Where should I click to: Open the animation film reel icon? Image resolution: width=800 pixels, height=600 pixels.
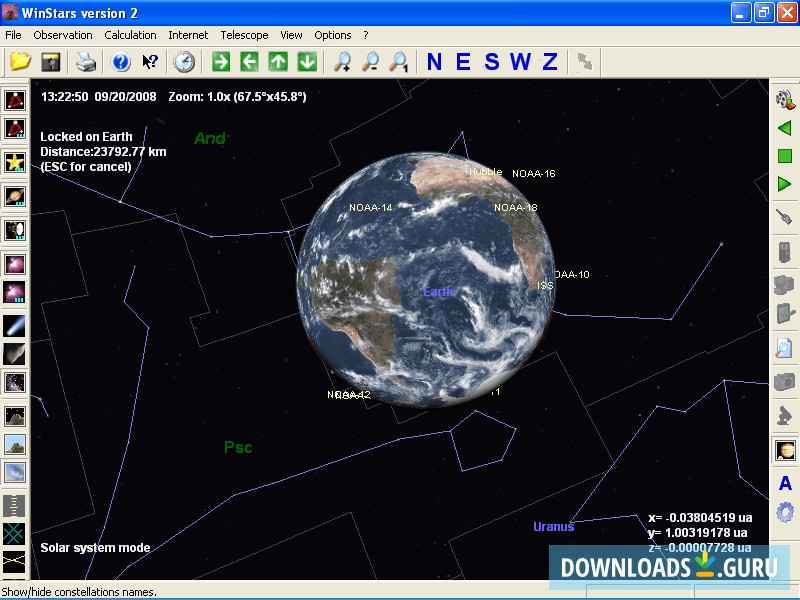785,99
